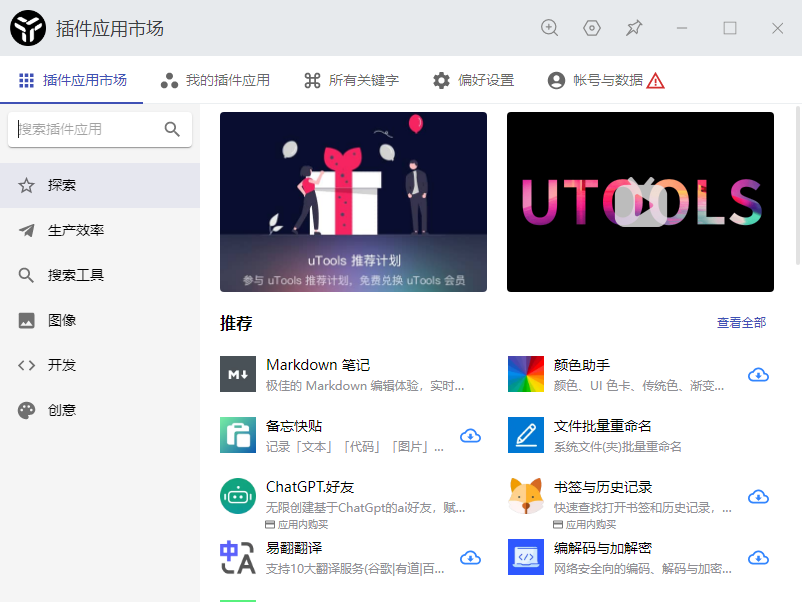The image size is (802, 602).
Task: Open the hexagon settings icon in title bar
Action: tap(592, 28)
